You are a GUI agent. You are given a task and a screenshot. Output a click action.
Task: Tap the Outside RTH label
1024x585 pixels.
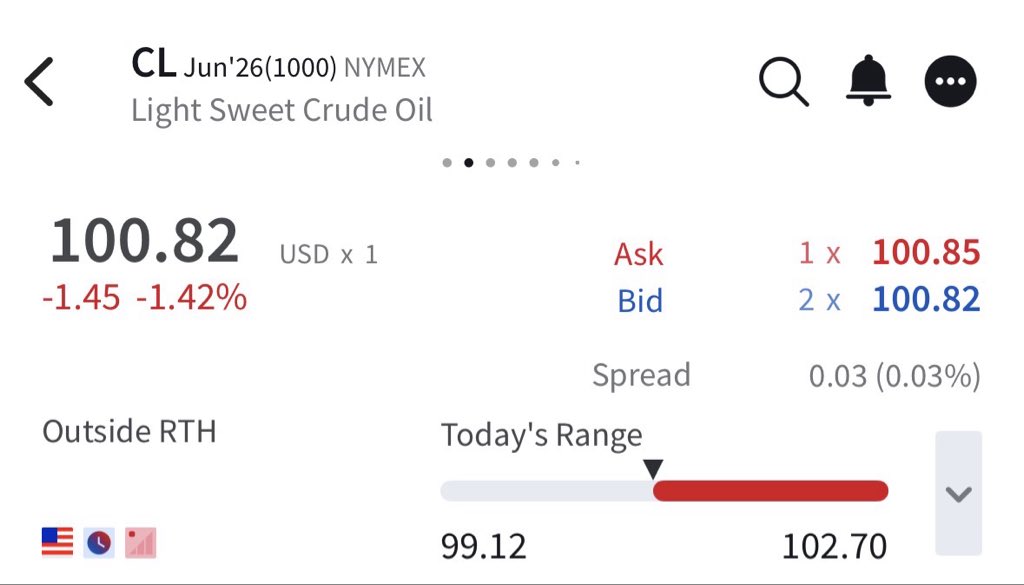129,432
